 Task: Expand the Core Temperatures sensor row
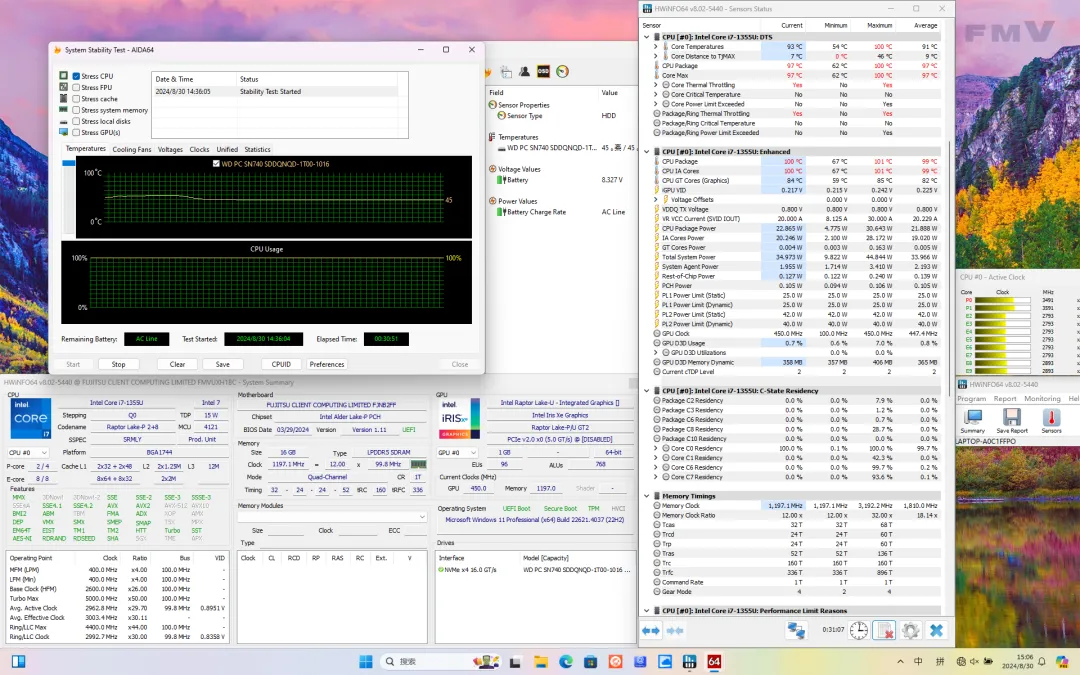coord(656,47)
